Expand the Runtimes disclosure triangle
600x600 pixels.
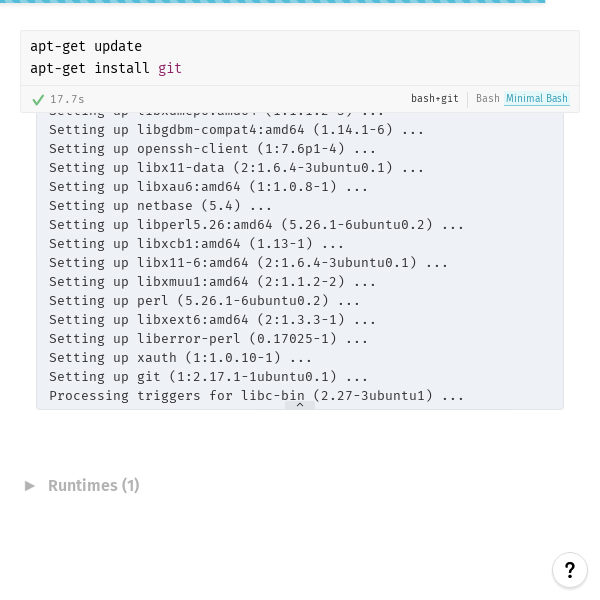click(30, 485)
